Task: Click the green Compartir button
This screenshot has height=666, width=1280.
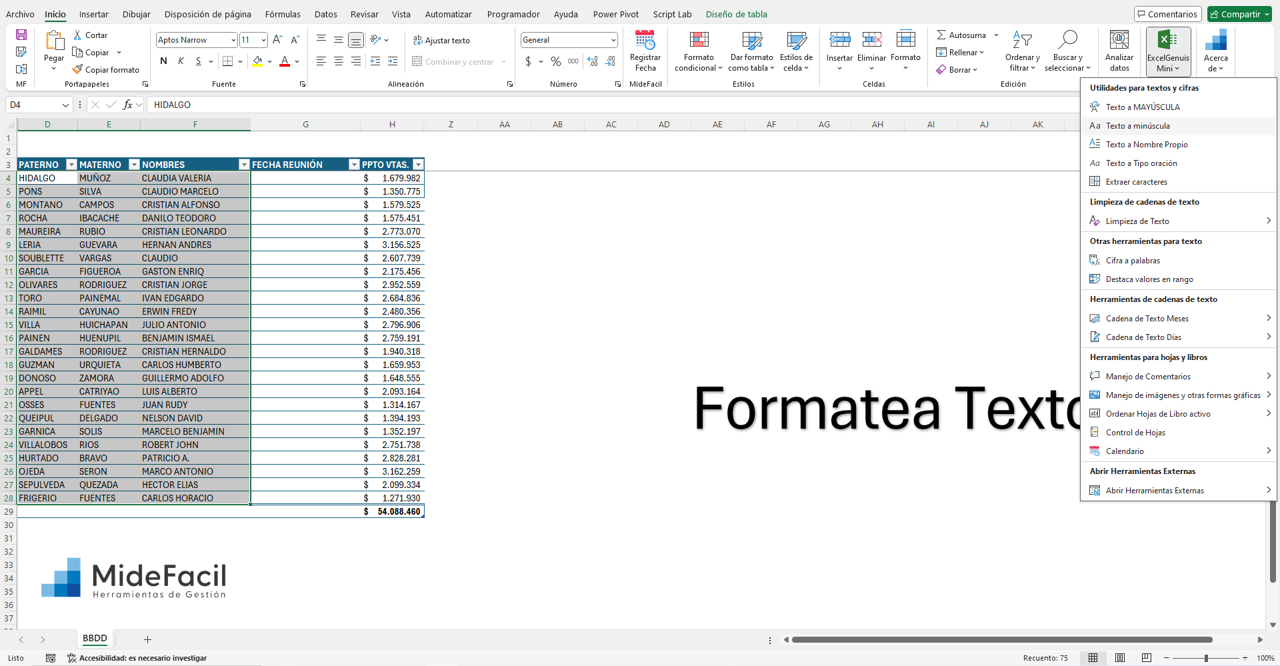Action: (1239, 14)
